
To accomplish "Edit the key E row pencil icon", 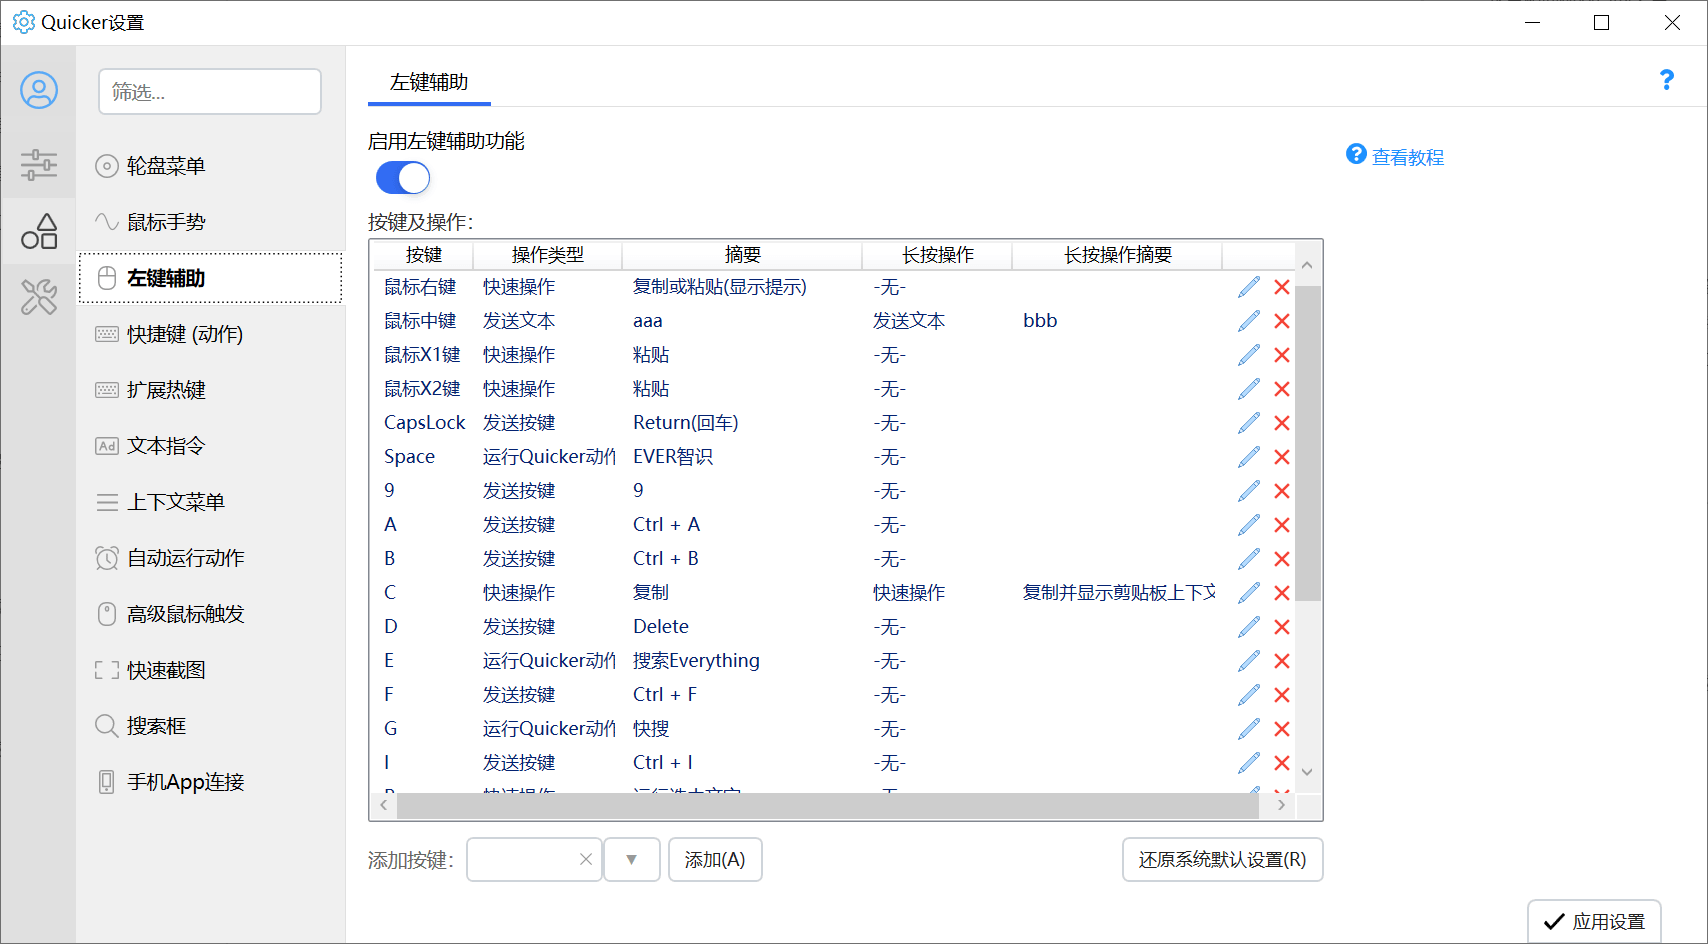I will tap(1249, 661).
